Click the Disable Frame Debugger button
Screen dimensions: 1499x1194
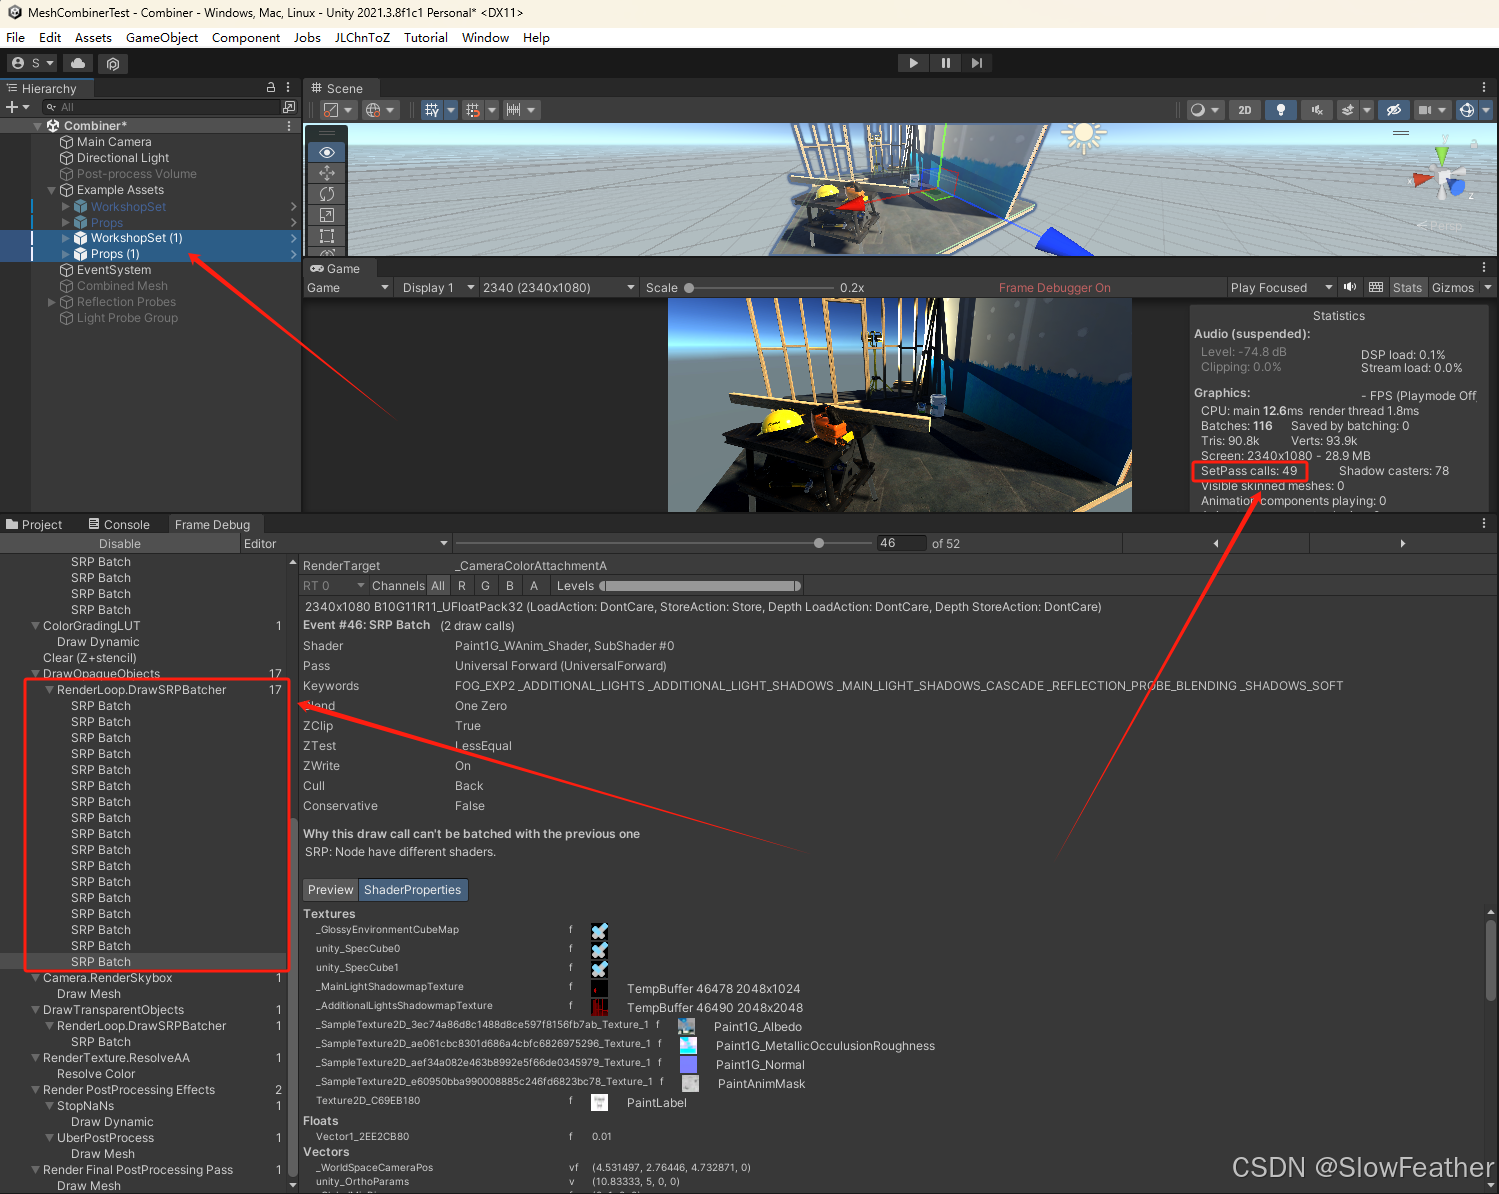pos(120,543)
